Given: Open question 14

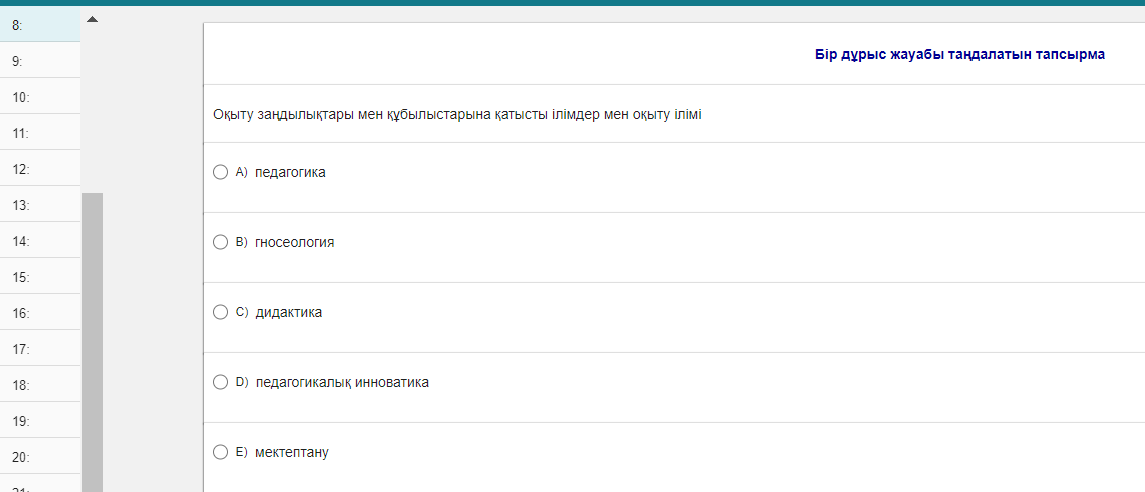Looking at the screenshot, I should click(40, 241).
